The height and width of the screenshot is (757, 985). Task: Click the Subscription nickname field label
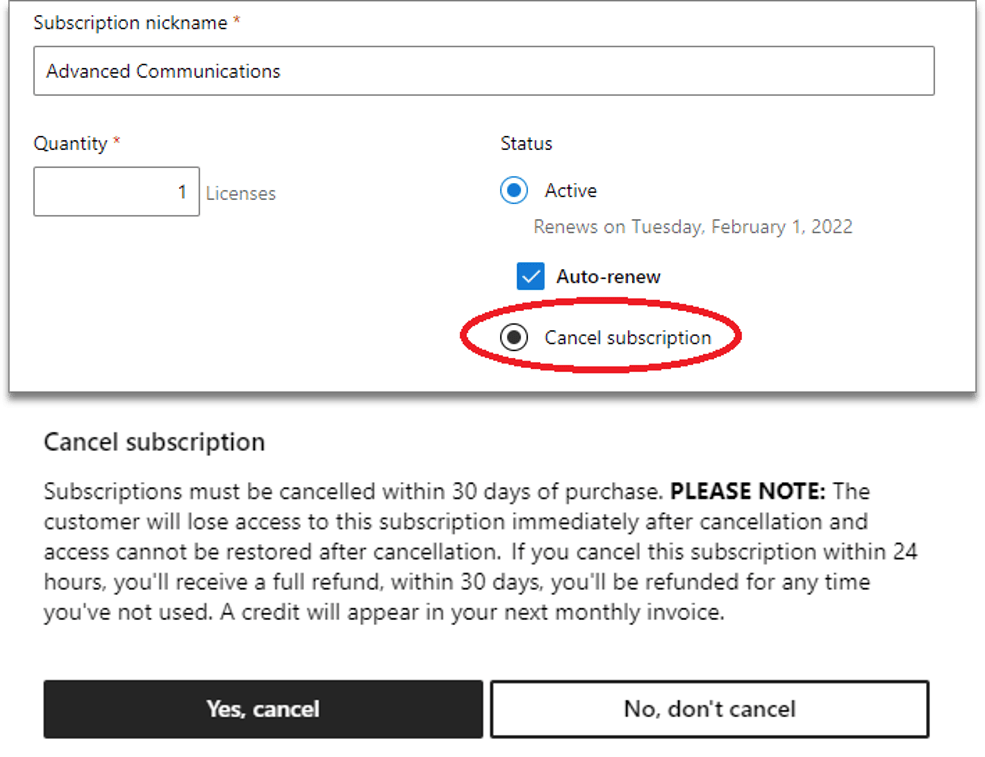point(130,22)
